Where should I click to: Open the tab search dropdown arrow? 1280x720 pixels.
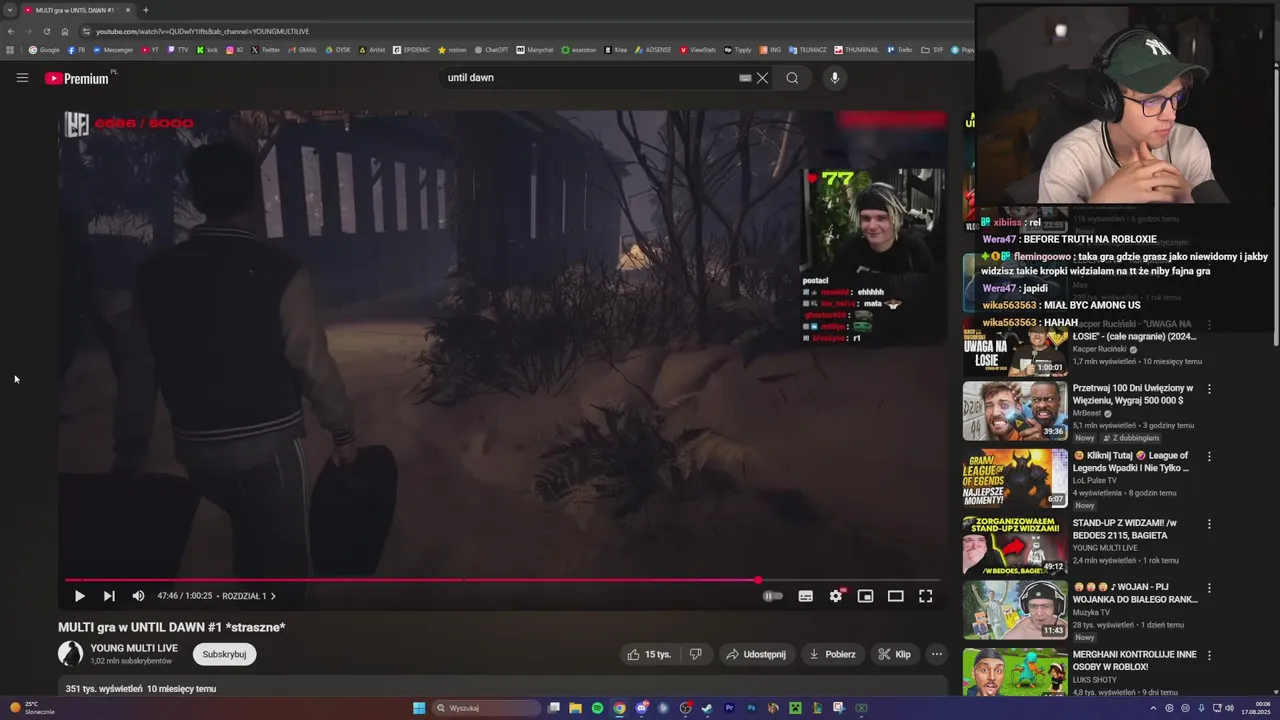[x=9, y=10]
